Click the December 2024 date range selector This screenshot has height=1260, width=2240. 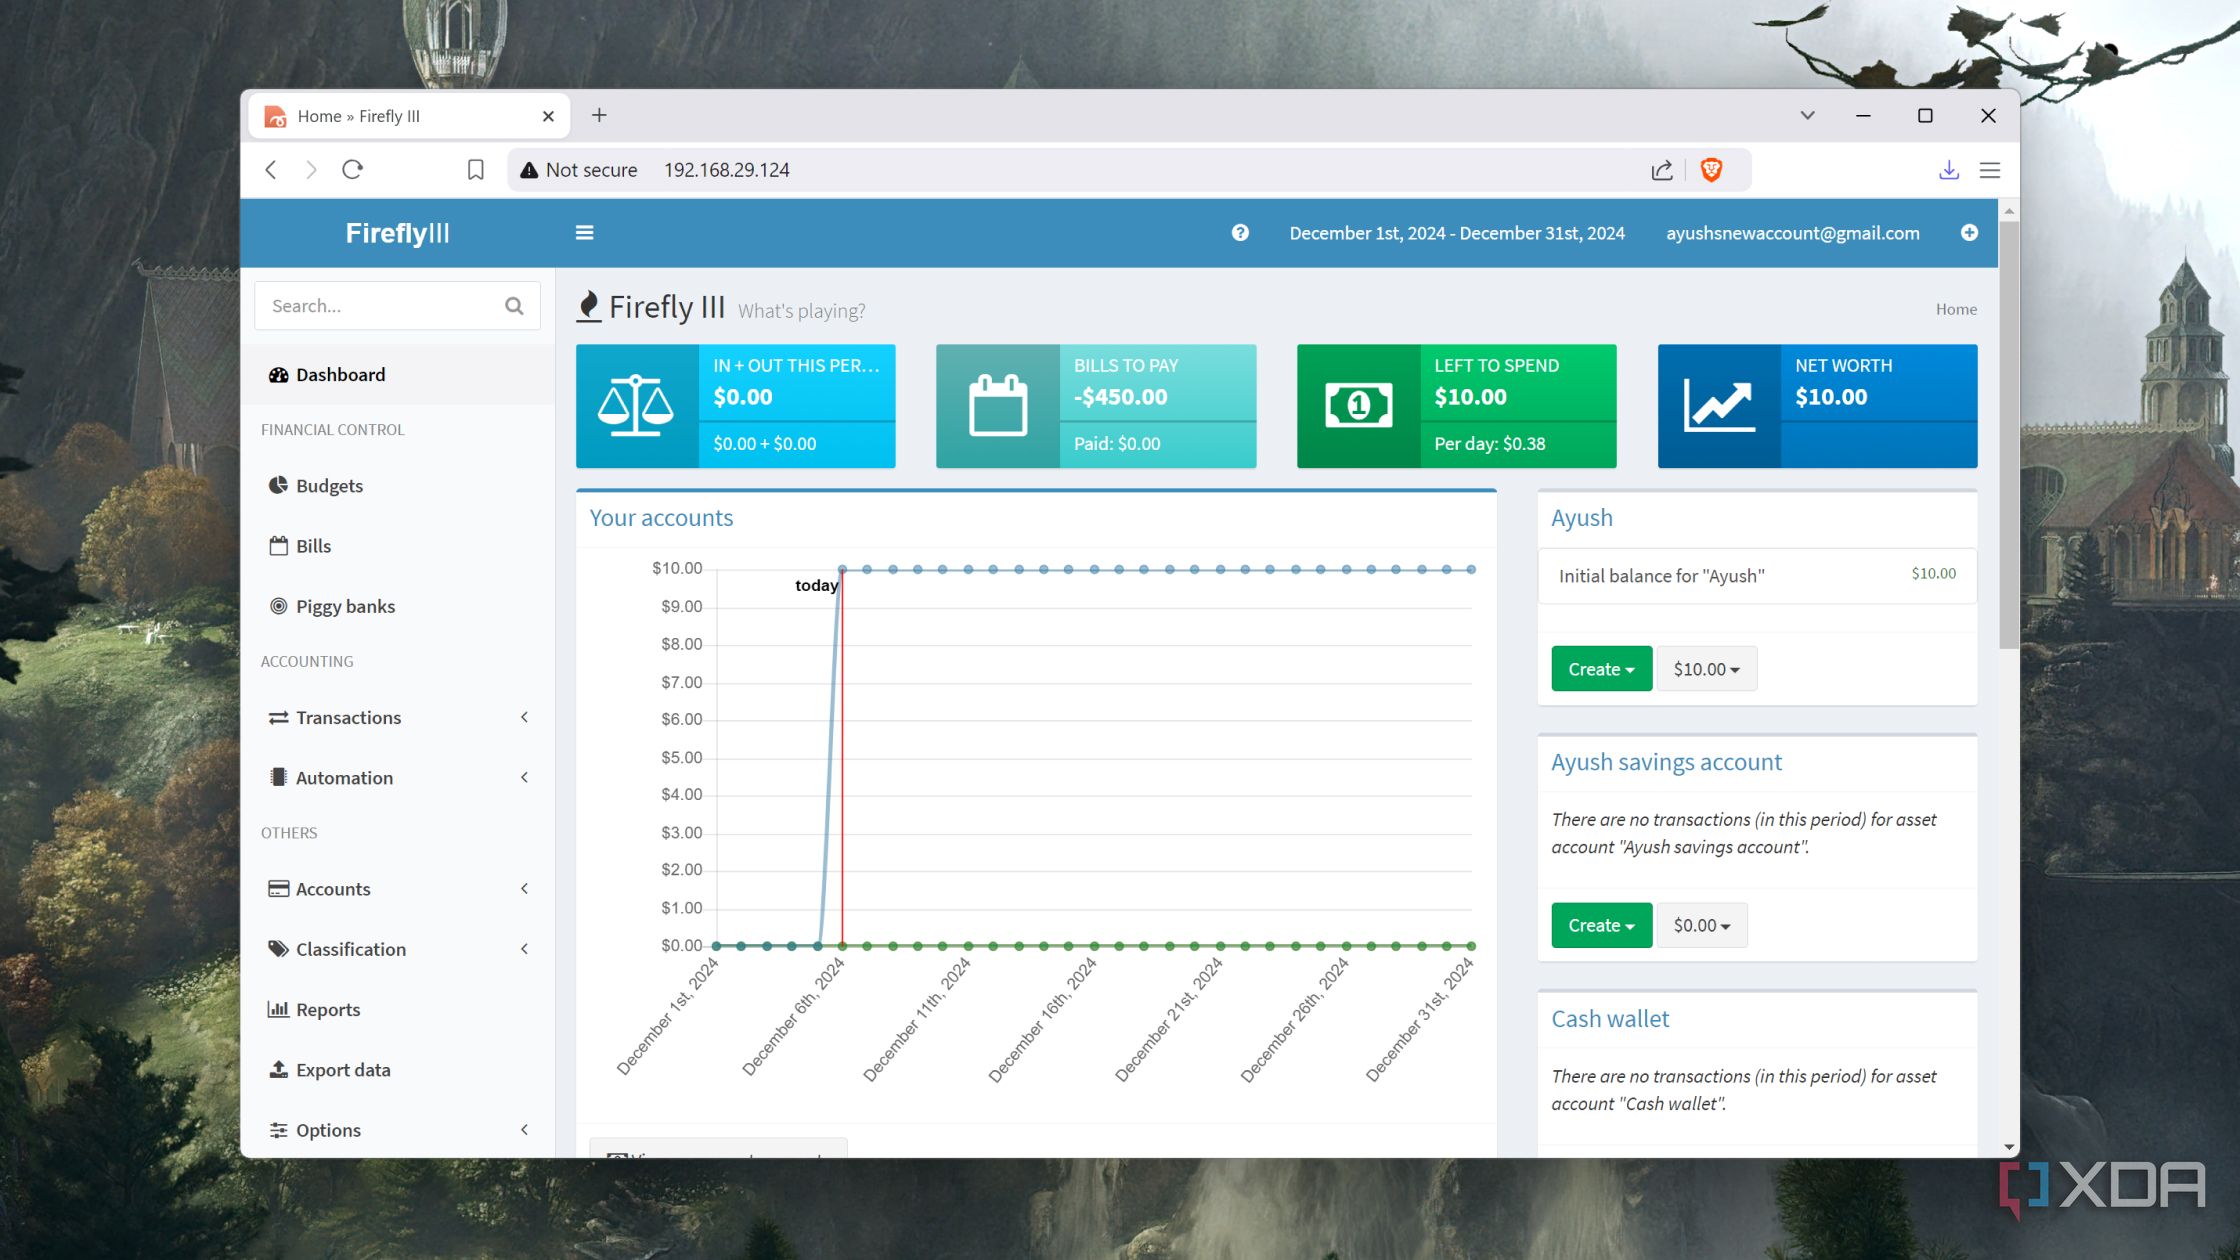click(x=1457, y=233)
